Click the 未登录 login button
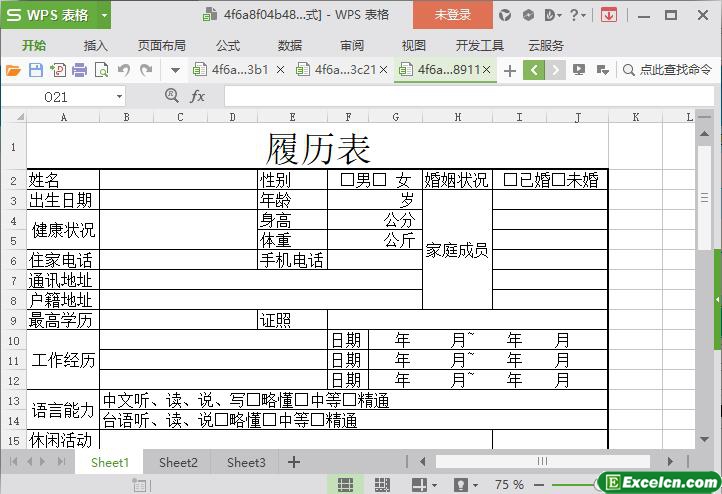Screen dimensions: 722x494 coord(452,15)
